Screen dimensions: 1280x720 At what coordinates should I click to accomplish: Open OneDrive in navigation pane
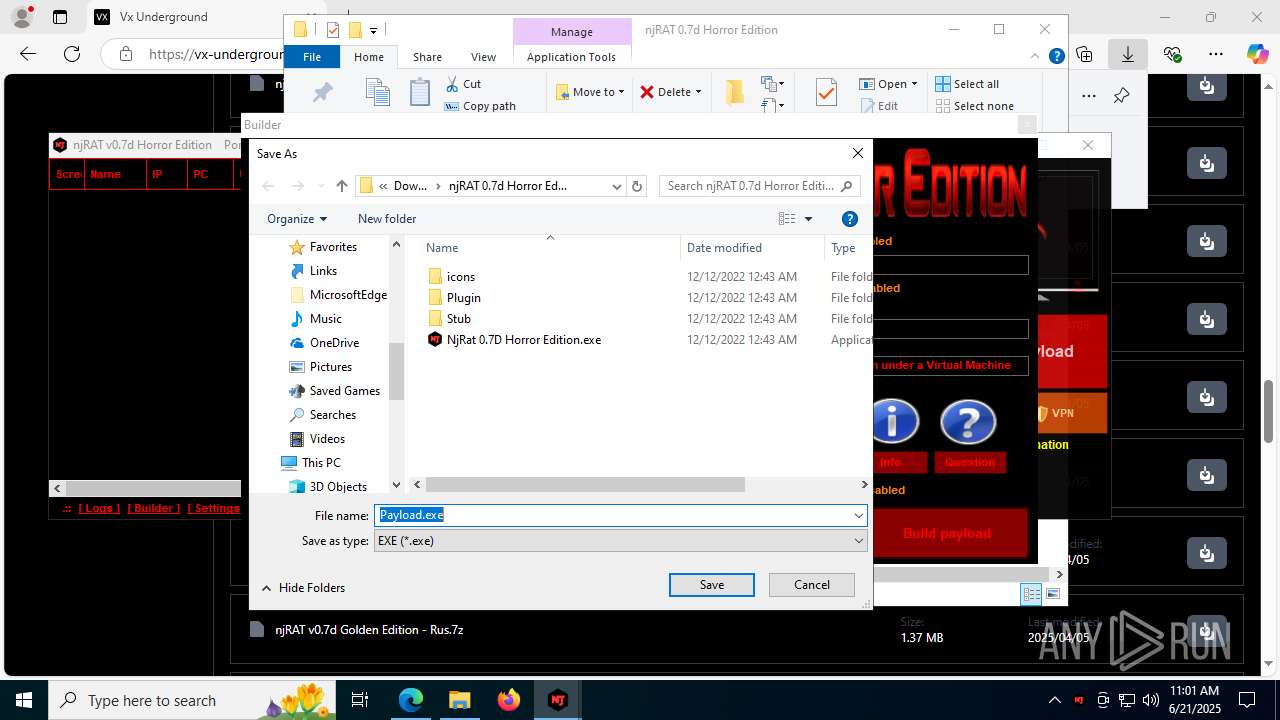point(334,343)
